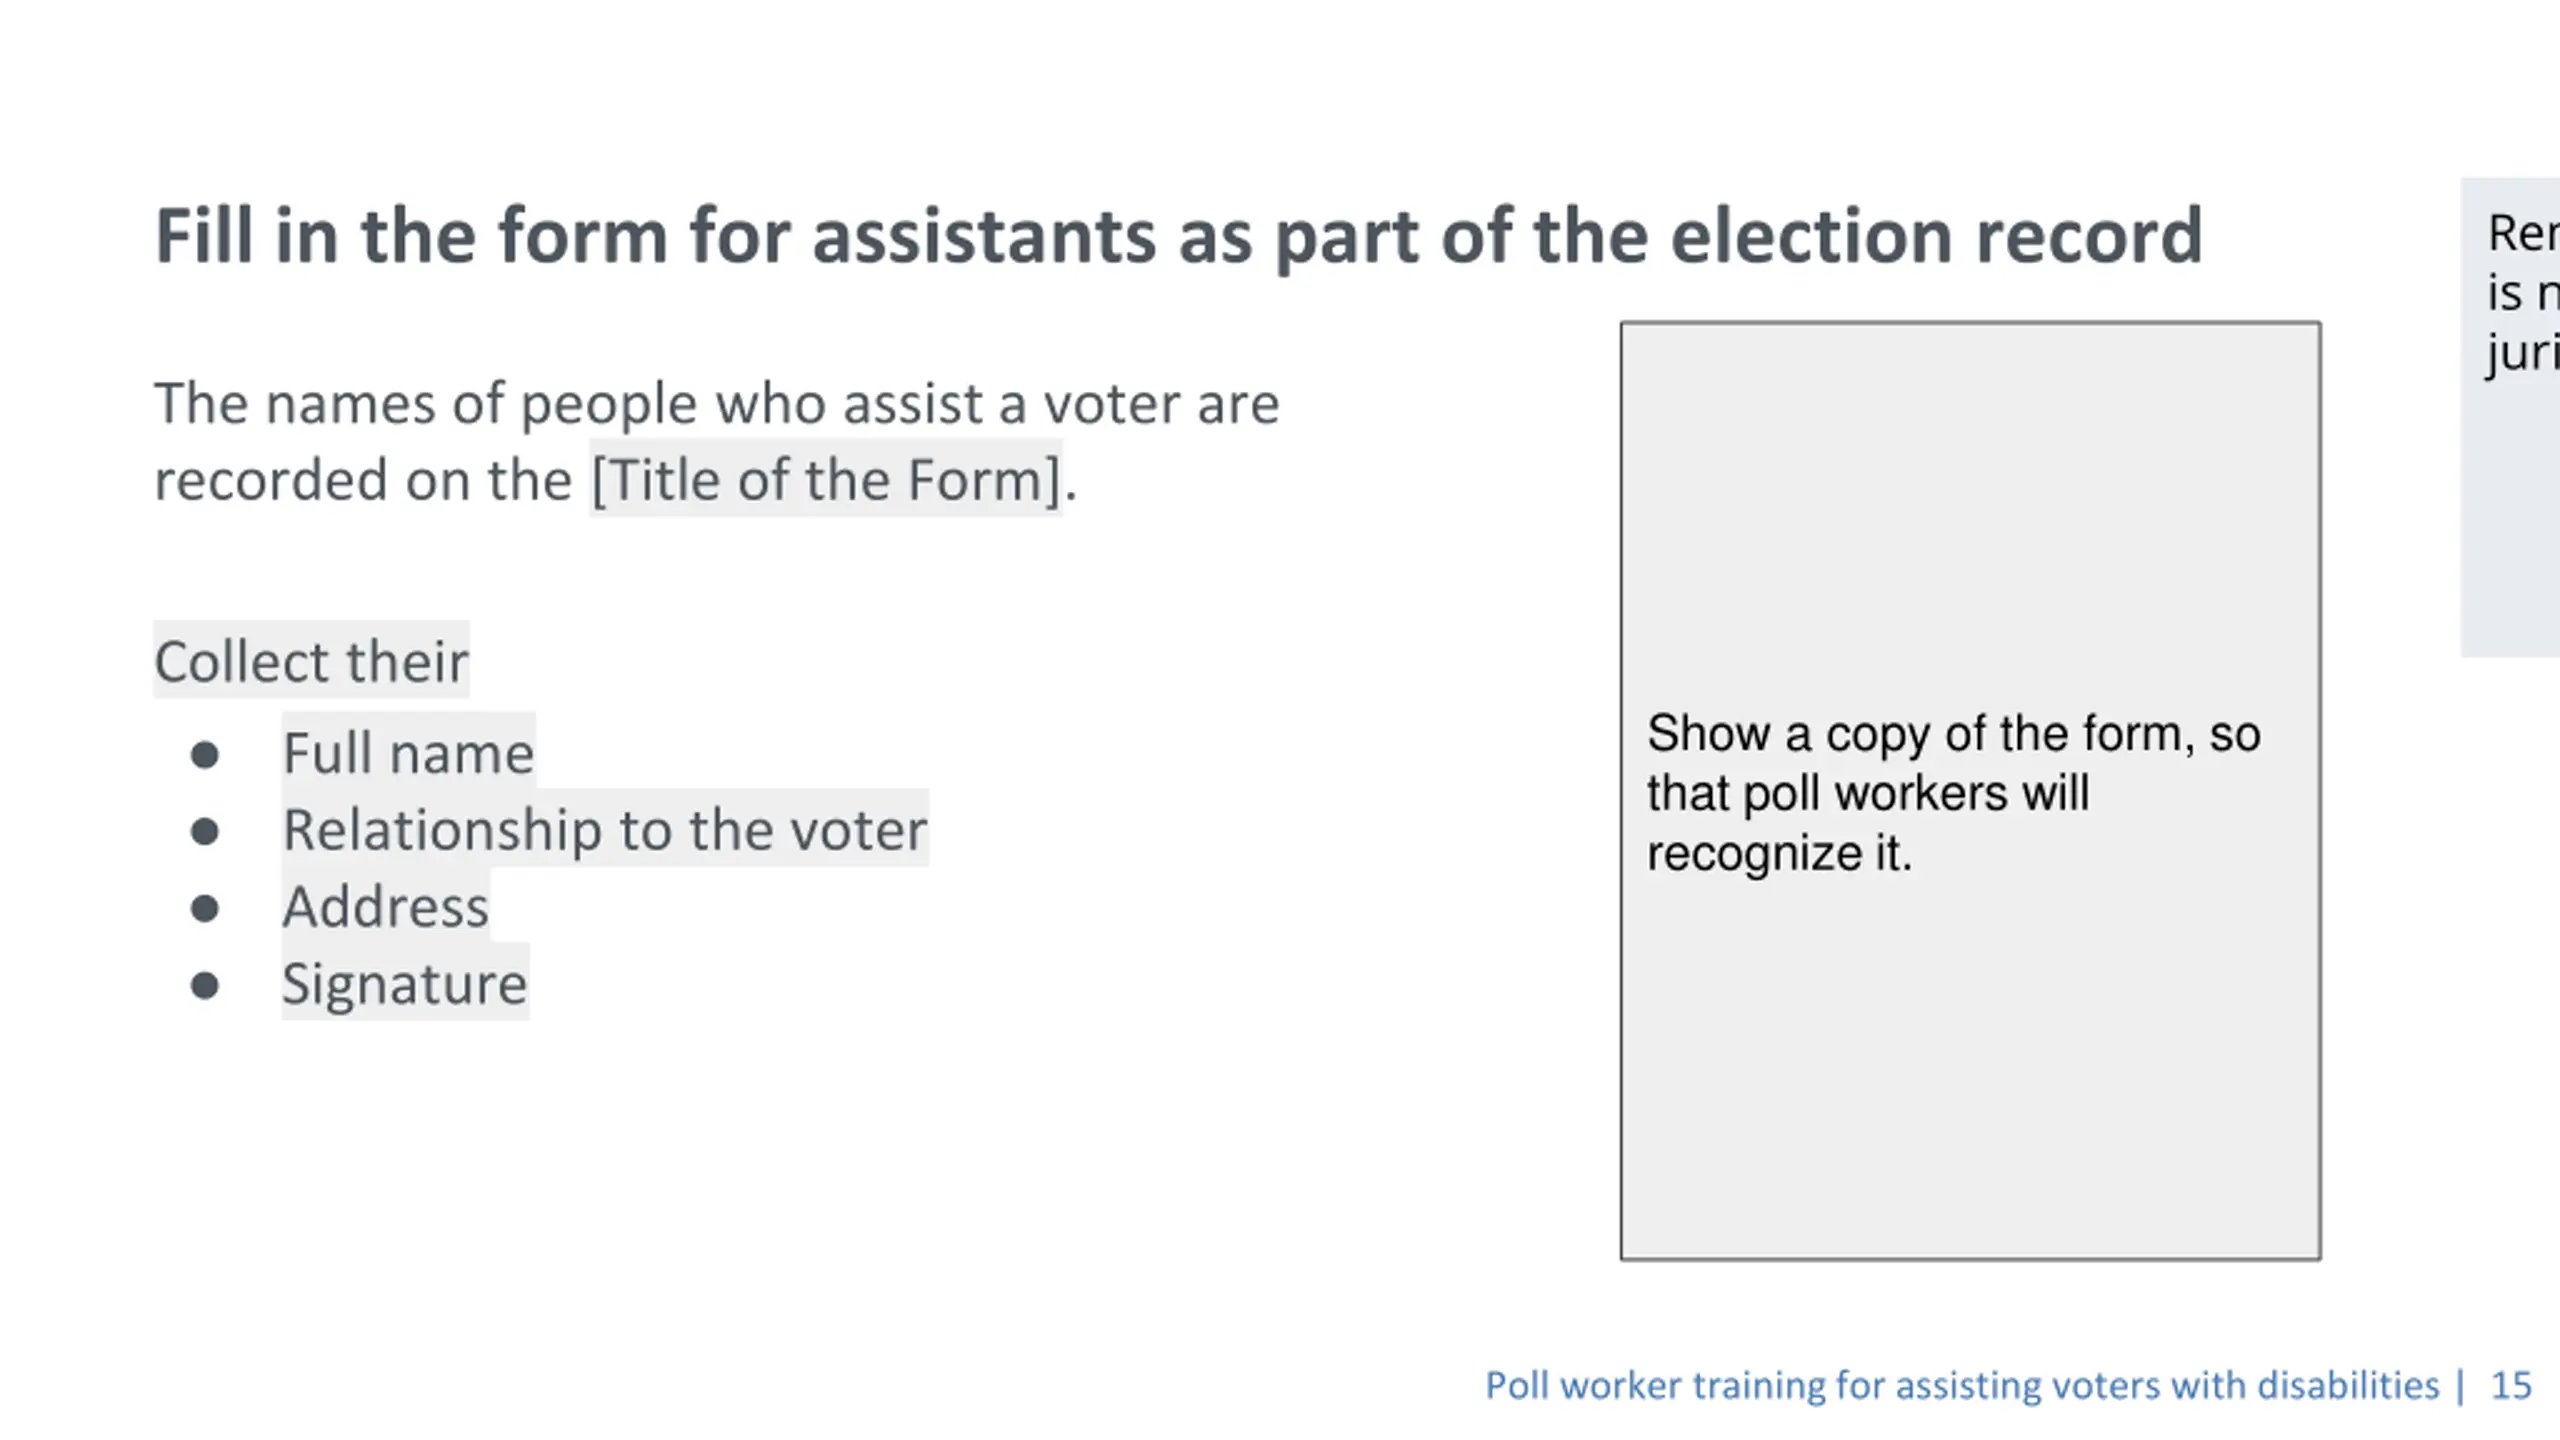
Task: Select the 'Full name' bullet item
Action: (408, 752)
